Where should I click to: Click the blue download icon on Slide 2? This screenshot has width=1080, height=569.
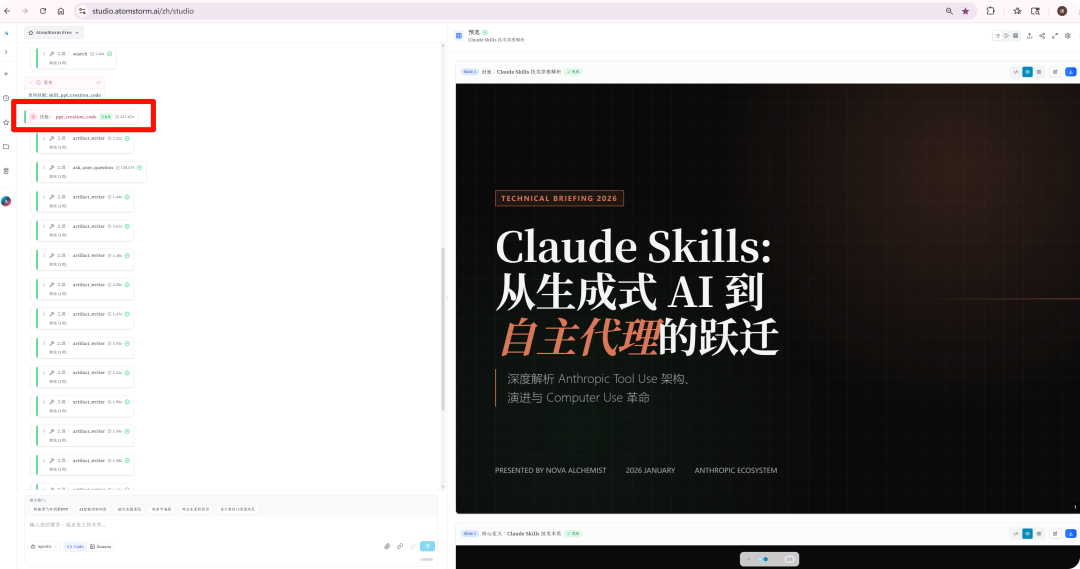(x=1070, y=533)
